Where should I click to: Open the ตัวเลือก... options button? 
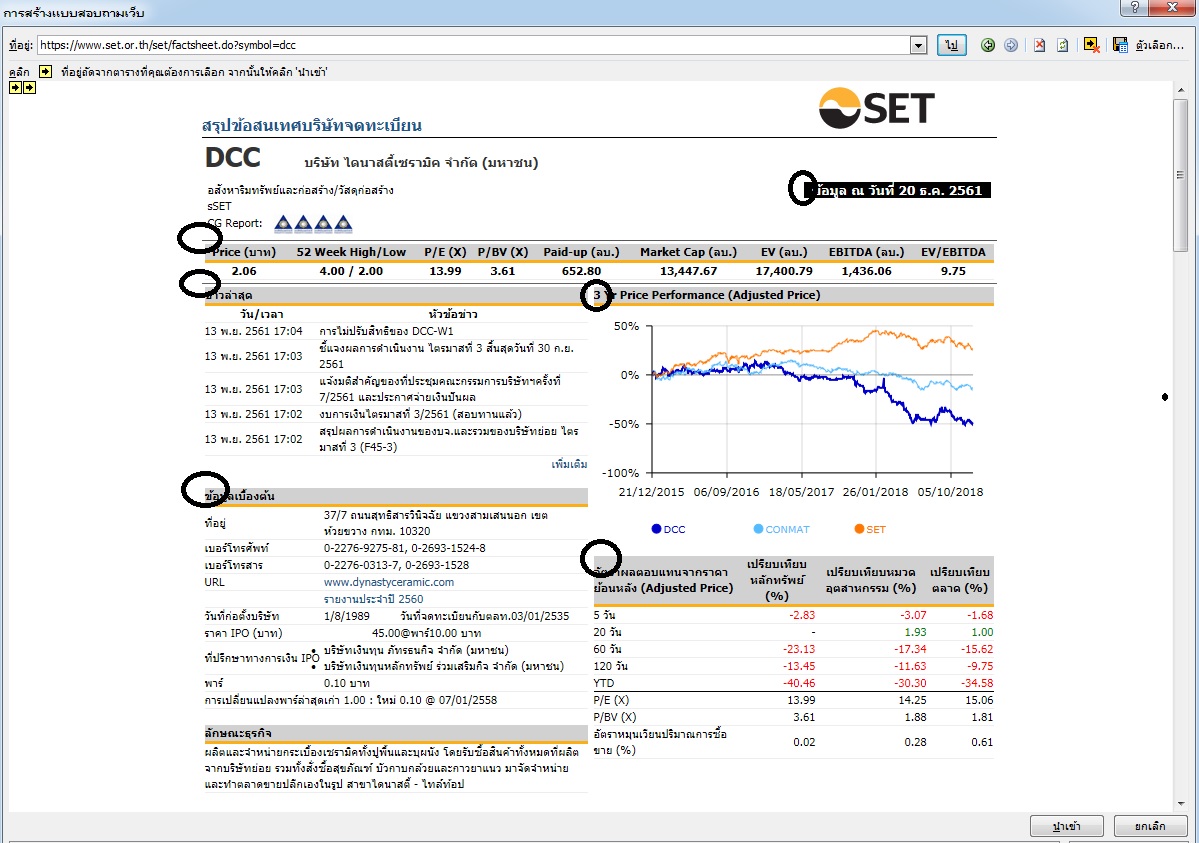(x=1160, y=45)
